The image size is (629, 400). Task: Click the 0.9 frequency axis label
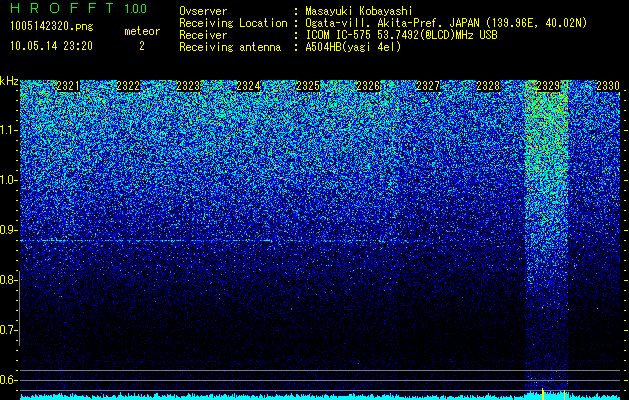coord(7,230)
